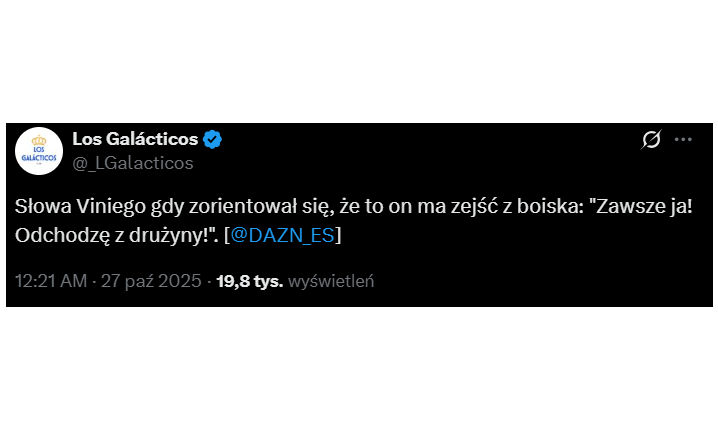Click the word boiska in the tweet
718x429 pixels.
tap(551, 208)
